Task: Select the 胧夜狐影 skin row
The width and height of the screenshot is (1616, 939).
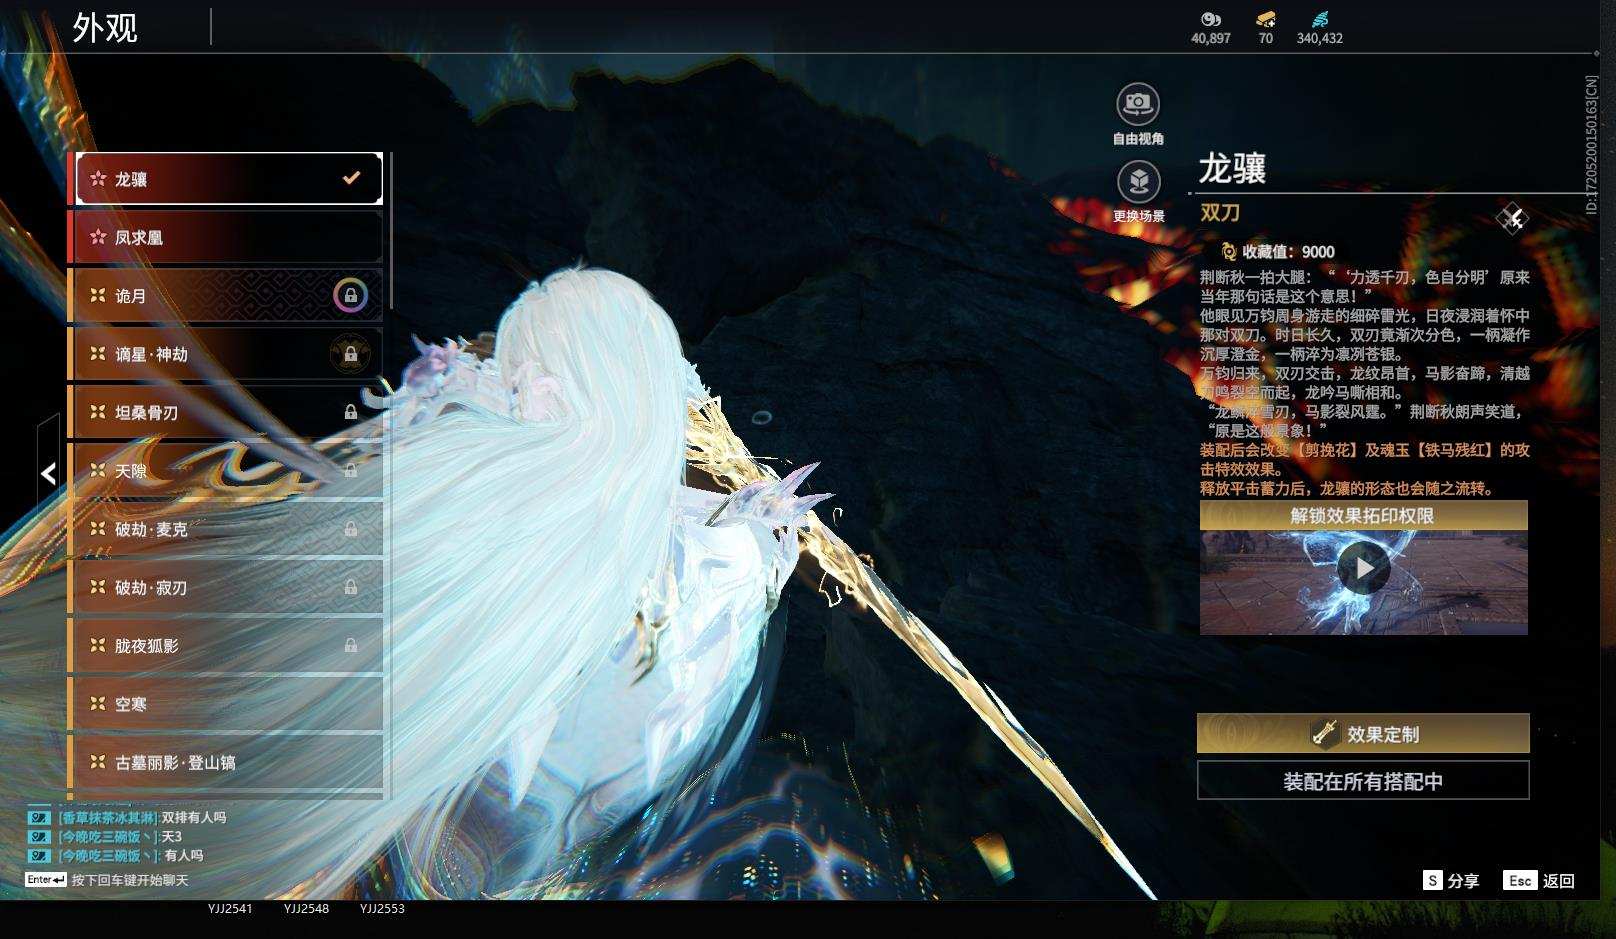Action: [225, 646]
